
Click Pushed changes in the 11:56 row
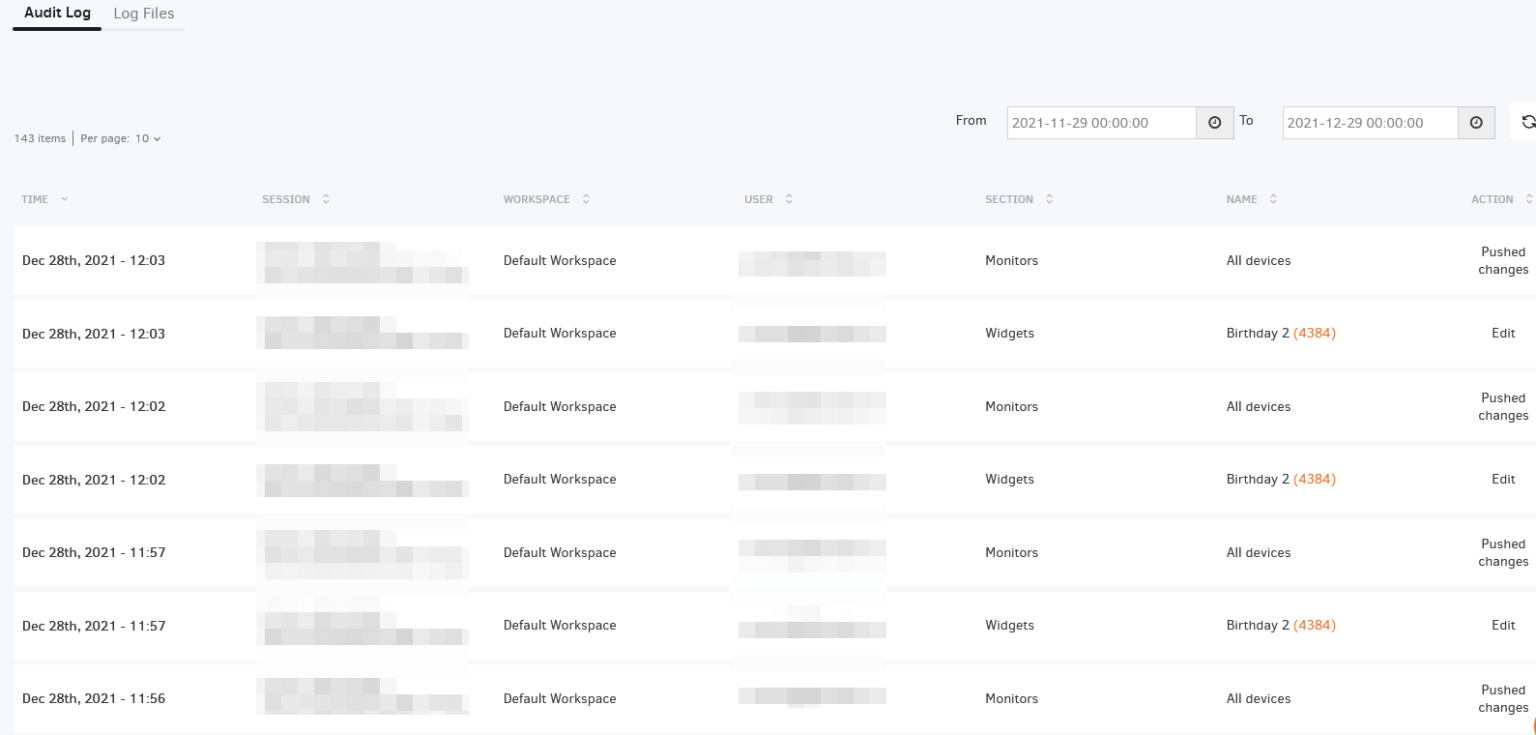(1503, 699)
